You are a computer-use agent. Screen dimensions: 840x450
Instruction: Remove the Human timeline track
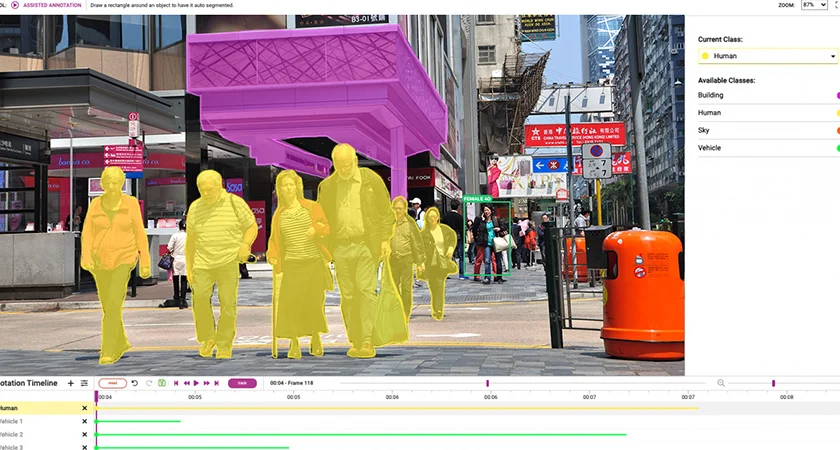(x=84, y=408)
